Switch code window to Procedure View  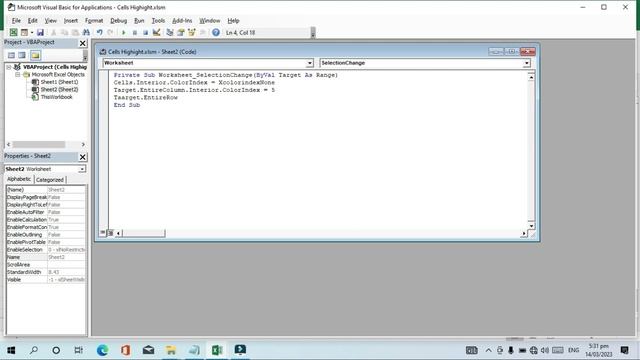pos(103,233)
